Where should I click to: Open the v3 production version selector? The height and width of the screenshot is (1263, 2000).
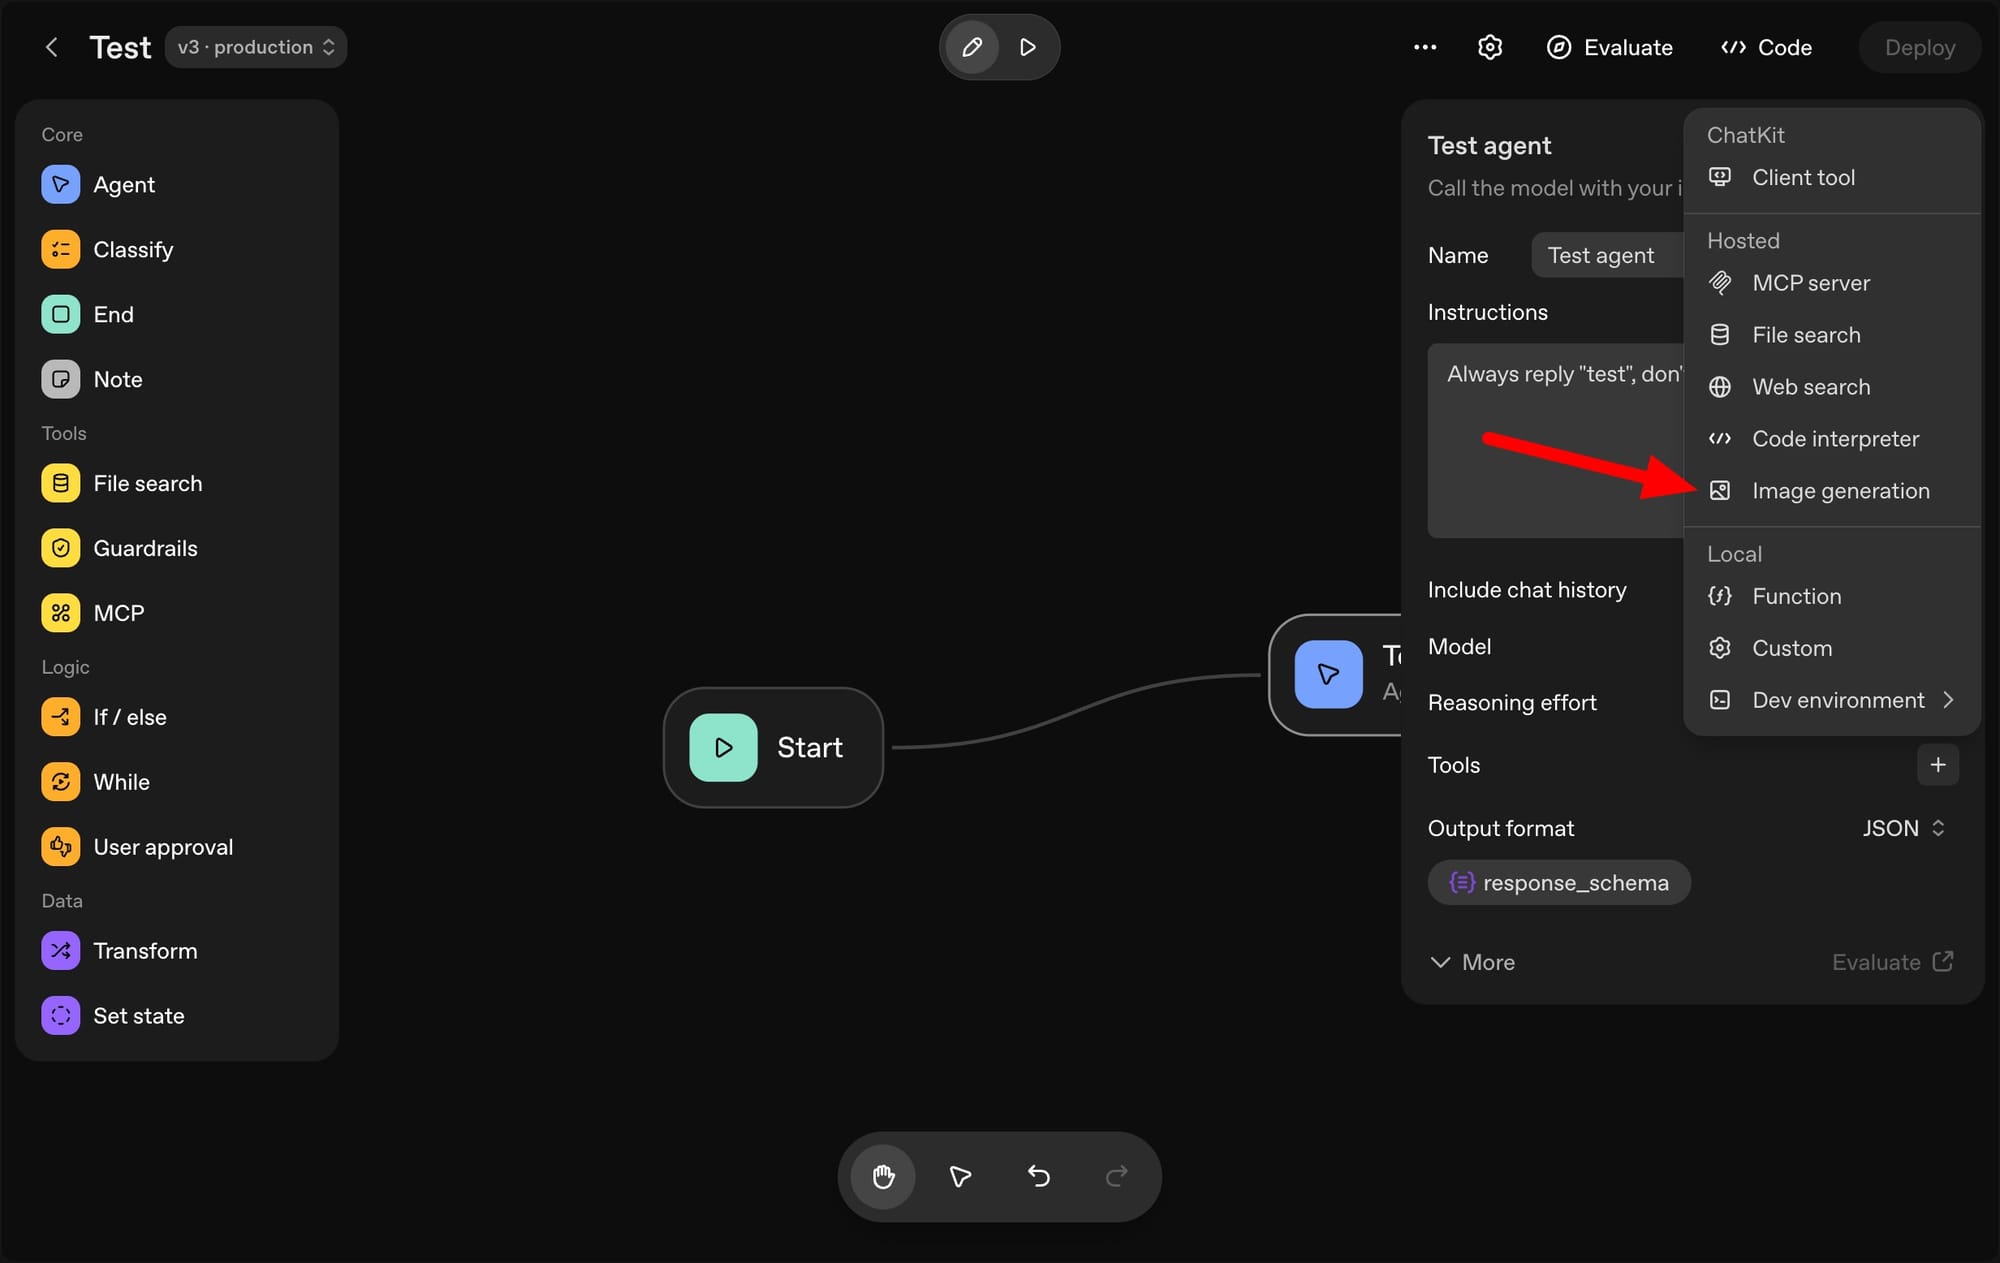point(256,46)
